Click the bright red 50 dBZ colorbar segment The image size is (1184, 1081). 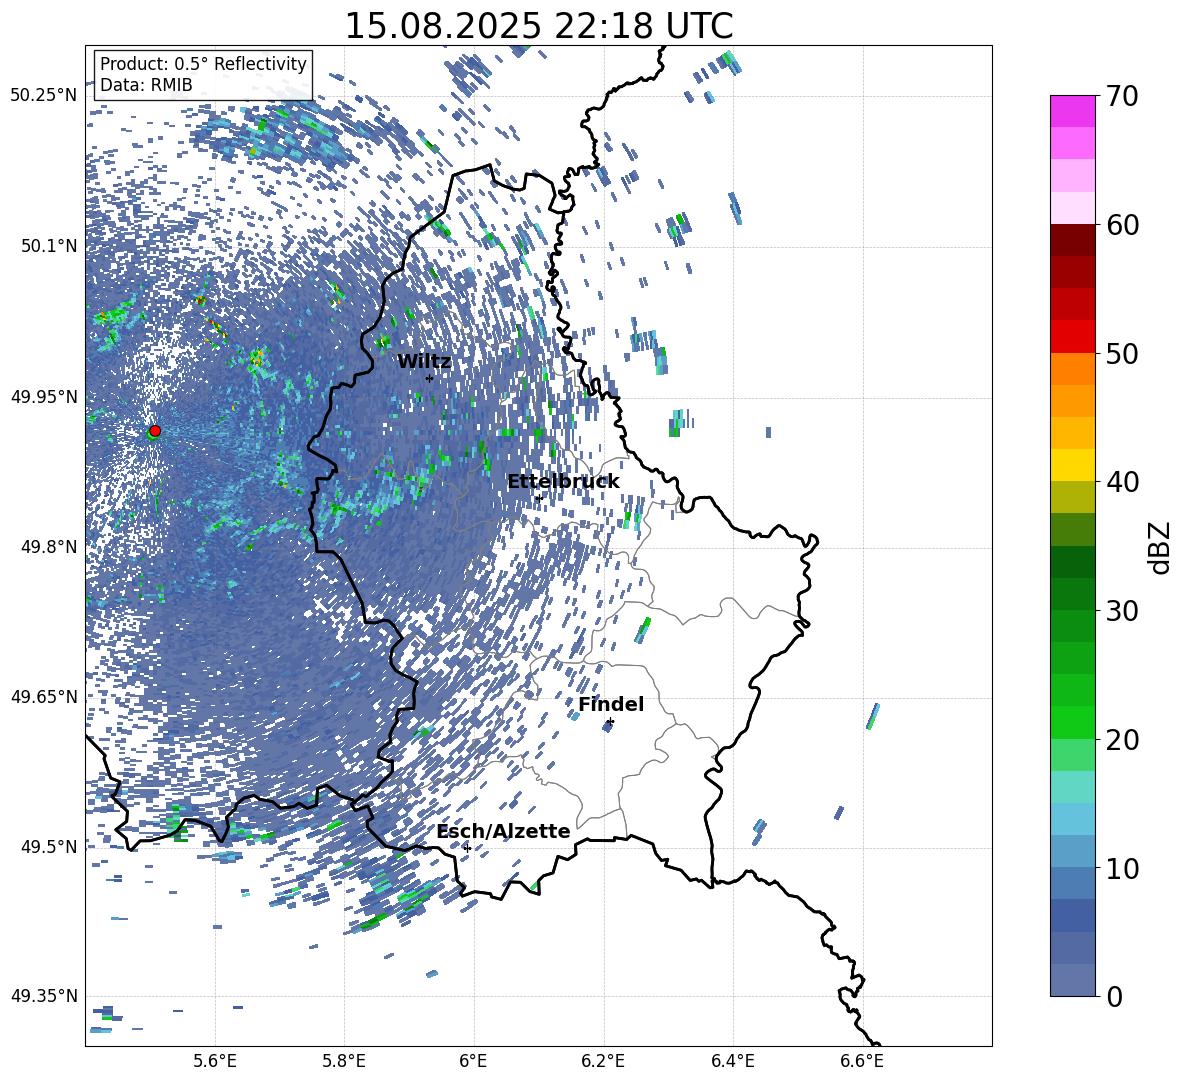pos(1073,337)
